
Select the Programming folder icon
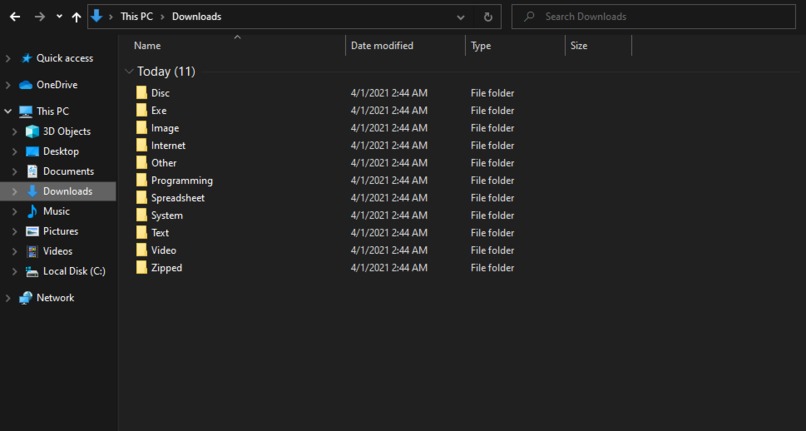[x=141, y=180]
